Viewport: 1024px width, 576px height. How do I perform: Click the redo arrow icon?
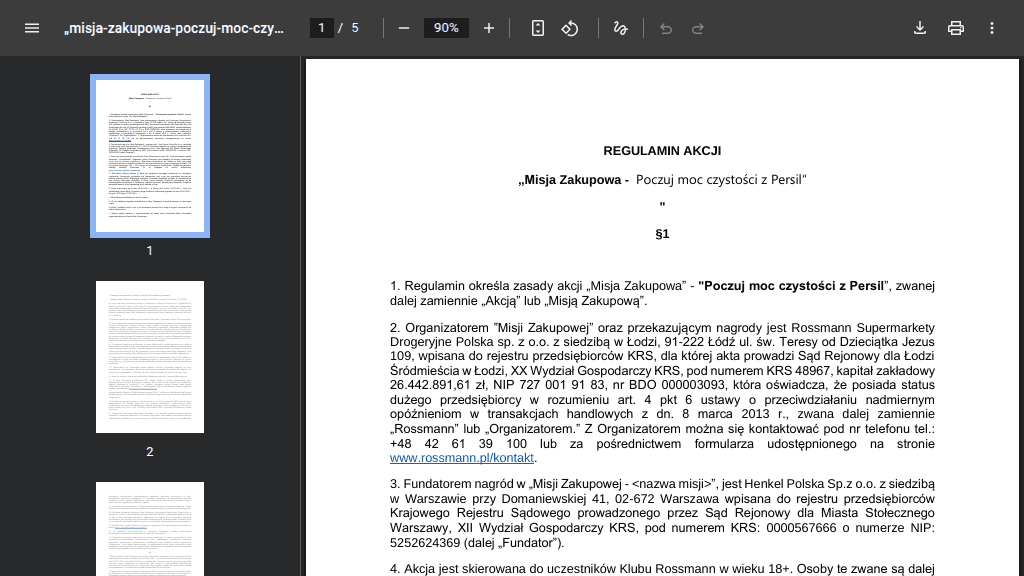[x=697, y=28]
